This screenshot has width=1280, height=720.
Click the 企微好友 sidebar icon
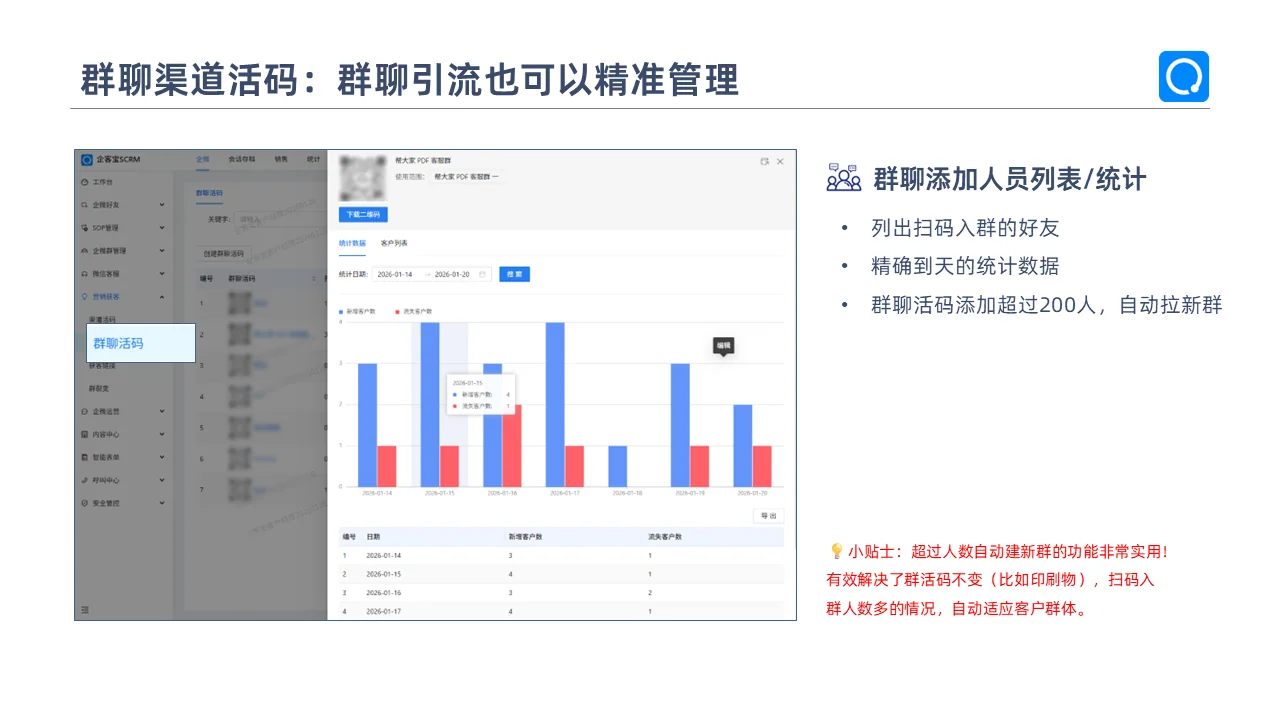pos(85,205)
